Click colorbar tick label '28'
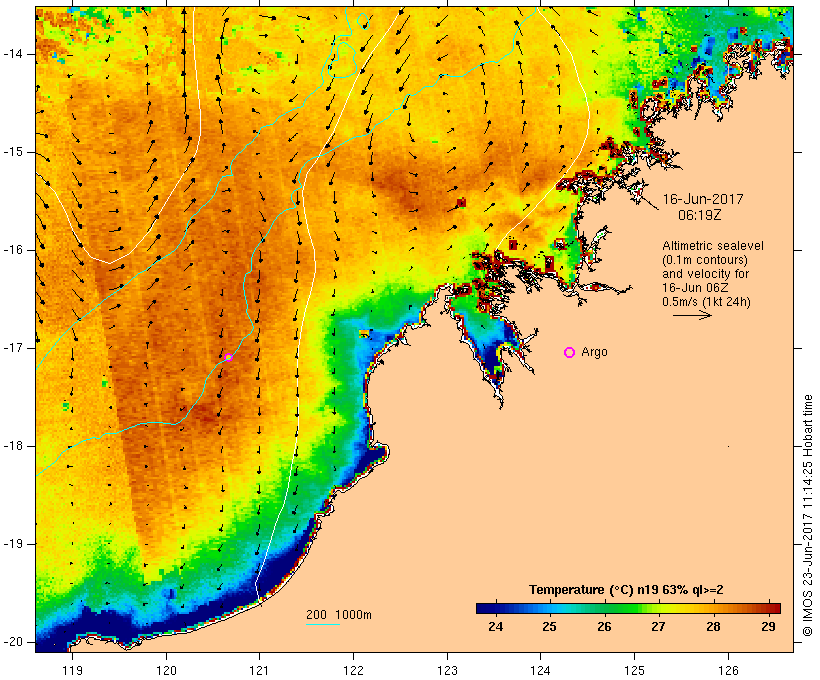820x680 pixels. tap(713, 626)
